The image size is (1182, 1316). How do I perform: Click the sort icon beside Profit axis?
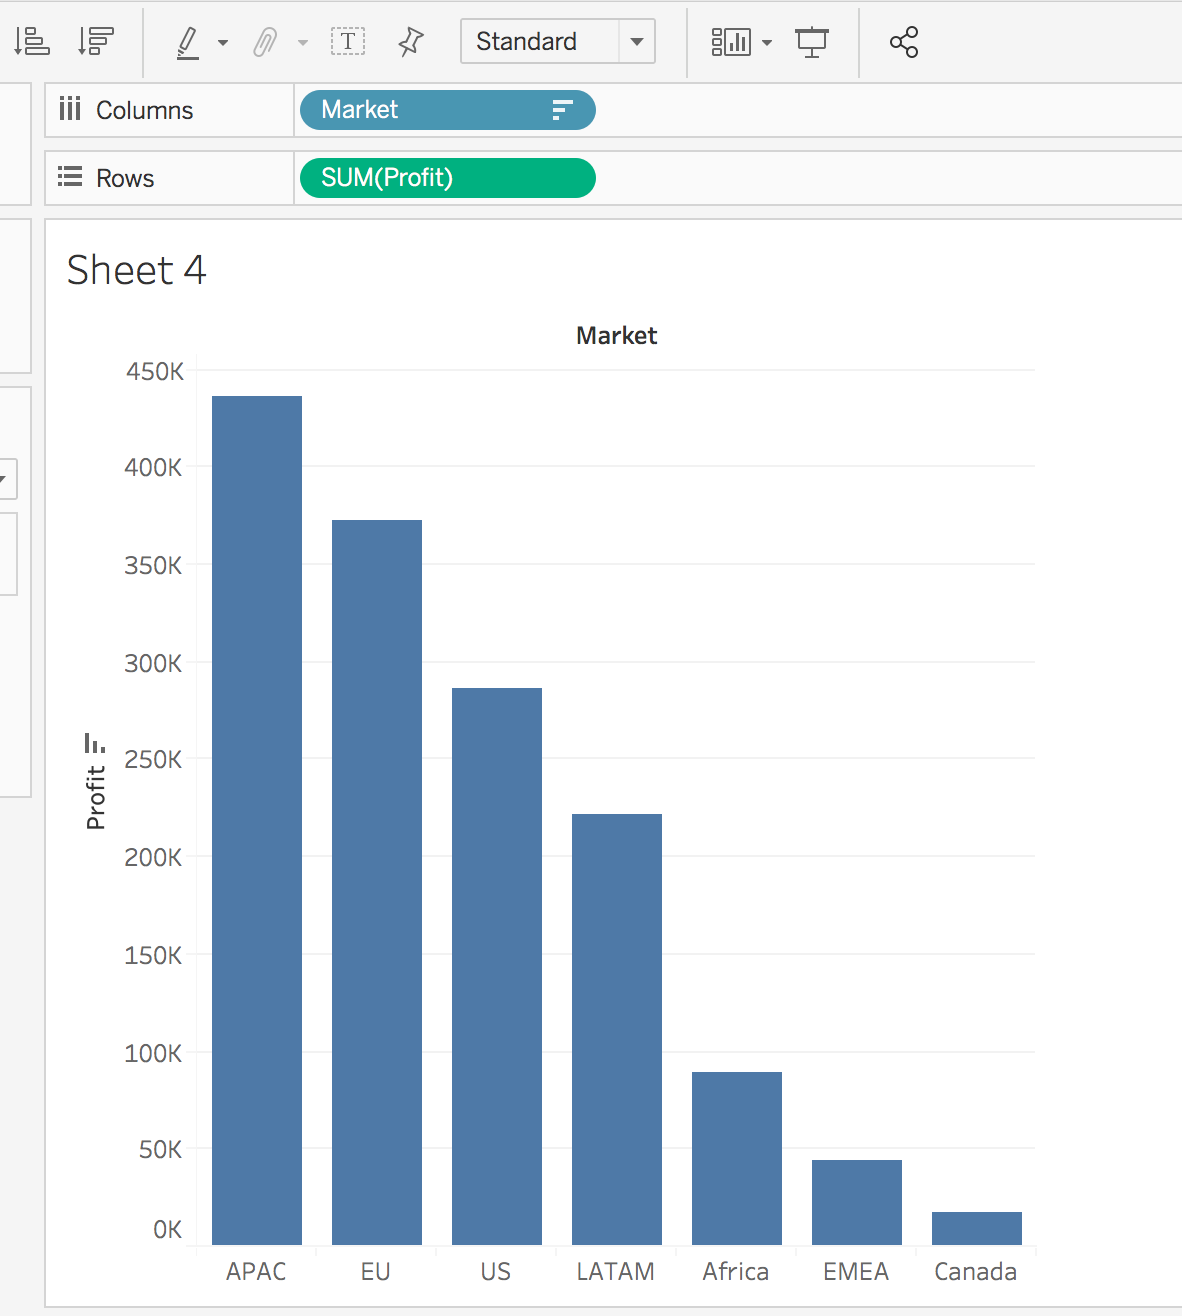point(95,743)
